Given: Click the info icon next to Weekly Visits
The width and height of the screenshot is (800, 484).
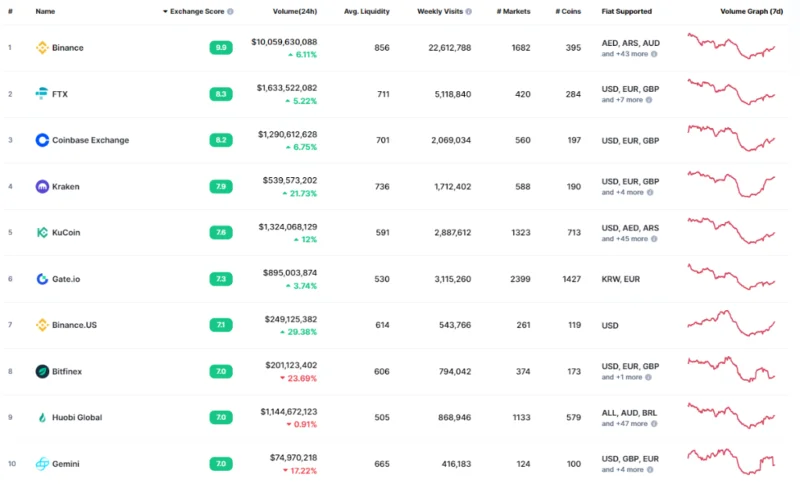Looking at the screenshot, I should pyautogui.click(x=468, y=11).
